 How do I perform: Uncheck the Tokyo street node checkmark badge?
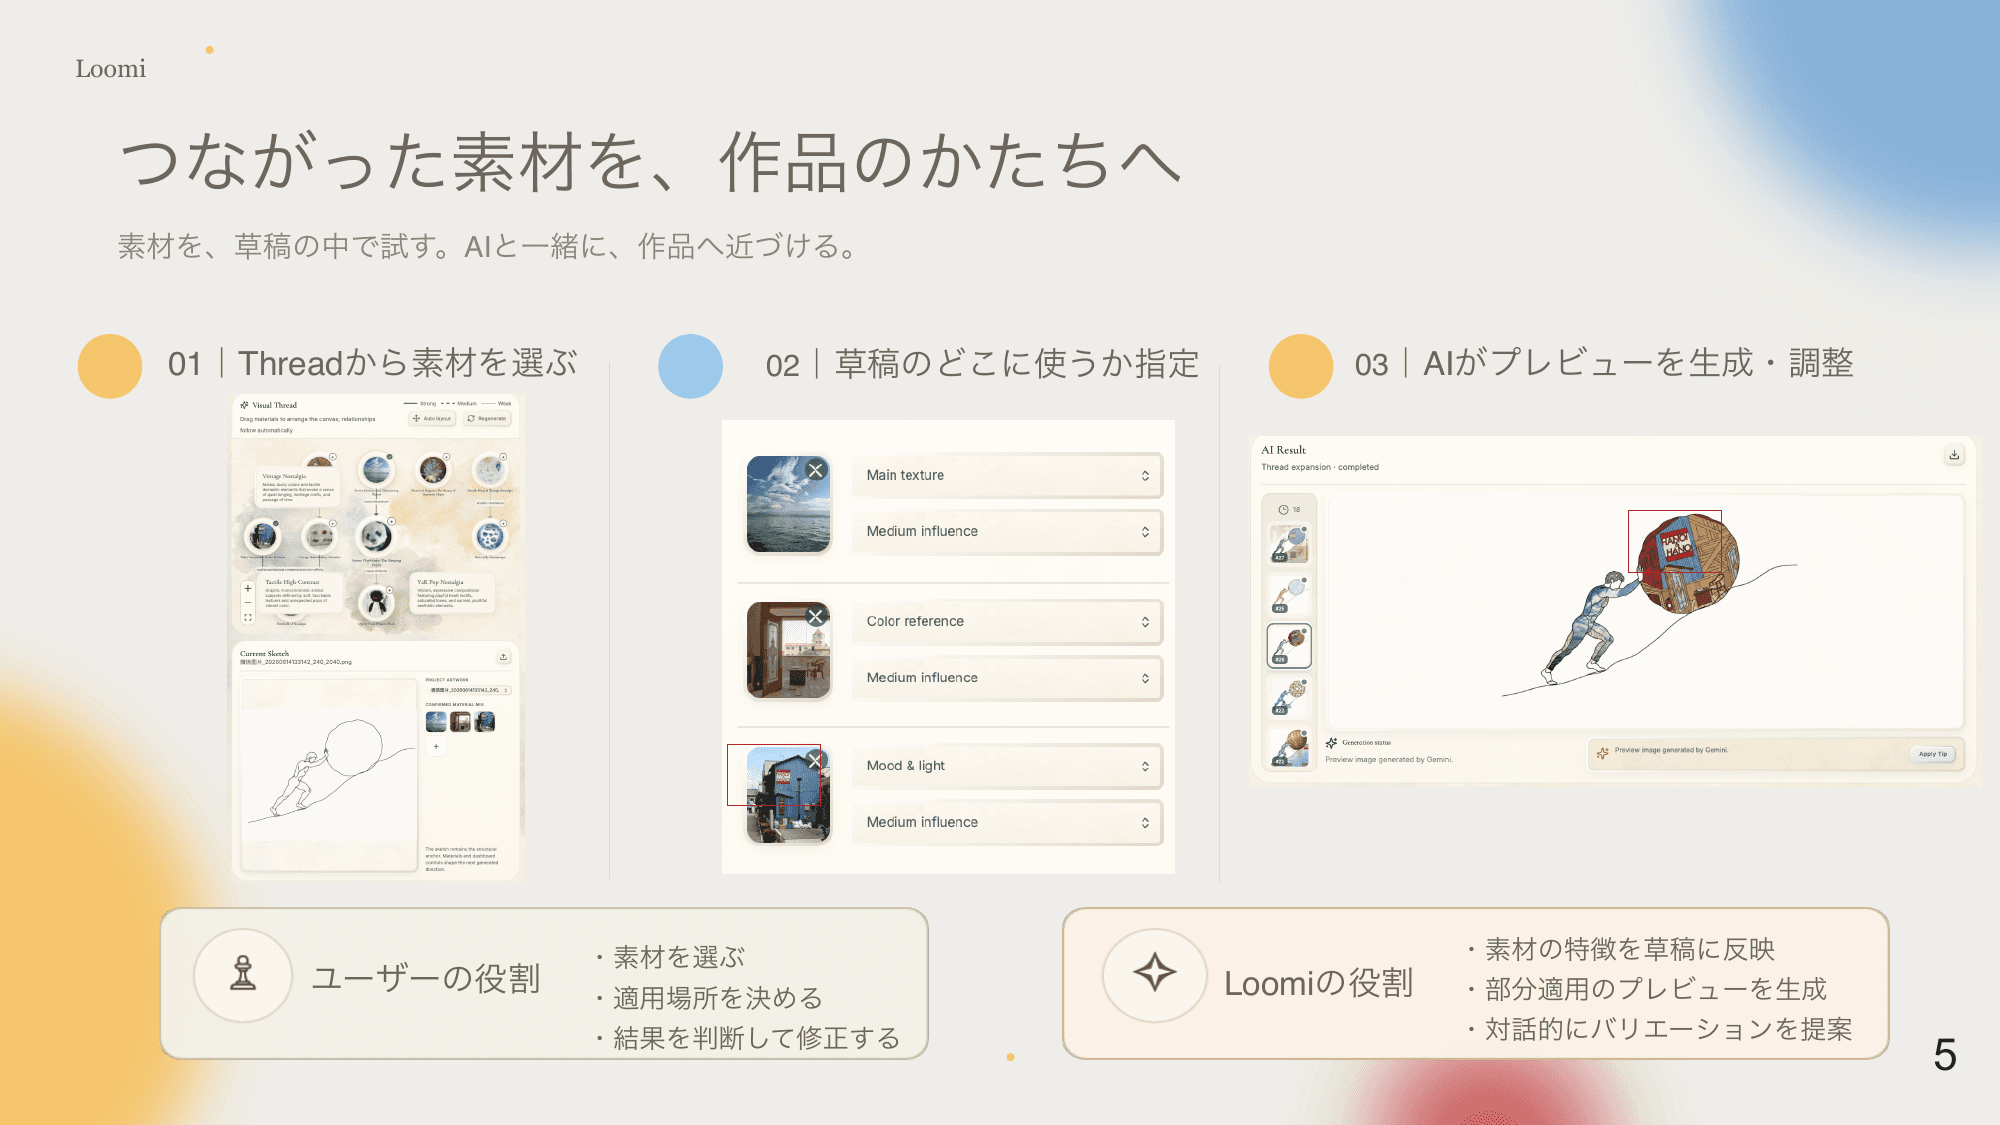tap(277, 523)
